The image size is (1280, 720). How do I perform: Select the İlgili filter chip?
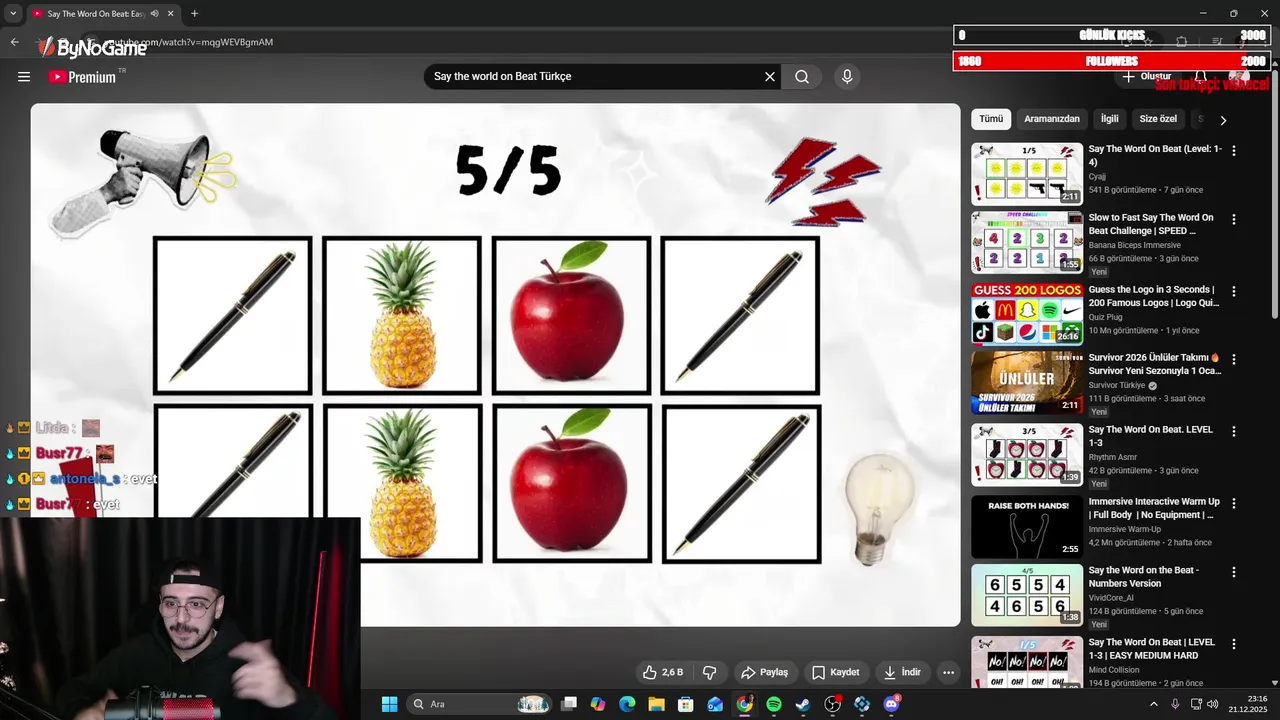point(1110,119)
